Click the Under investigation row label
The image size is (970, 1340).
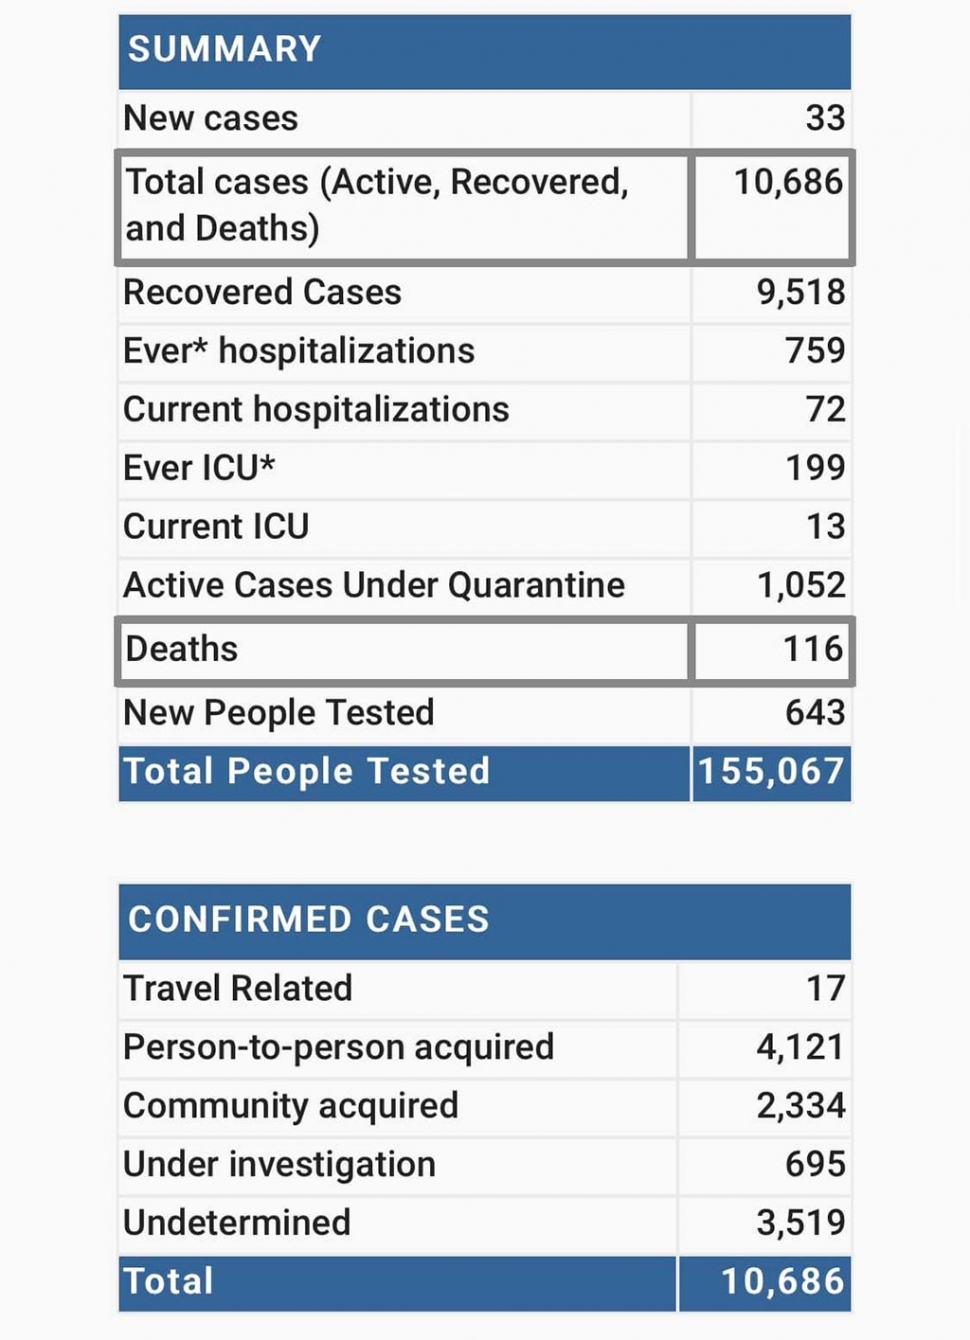[279, 1164]
